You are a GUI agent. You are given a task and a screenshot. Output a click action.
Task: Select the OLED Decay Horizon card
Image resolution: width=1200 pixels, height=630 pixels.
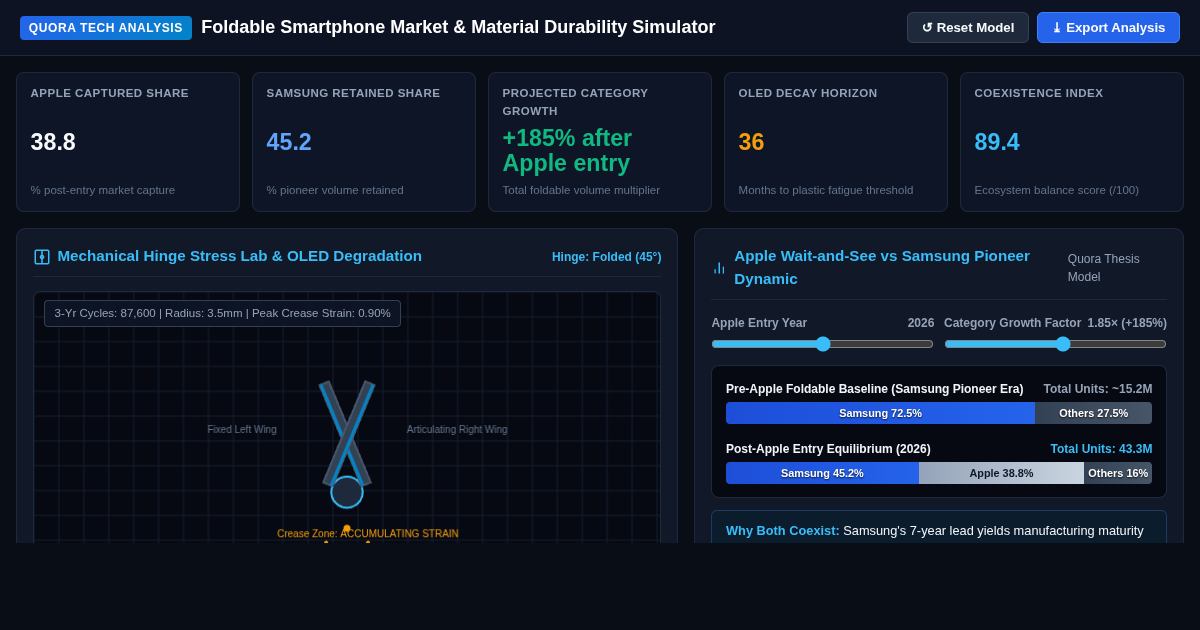pos(836,142)
